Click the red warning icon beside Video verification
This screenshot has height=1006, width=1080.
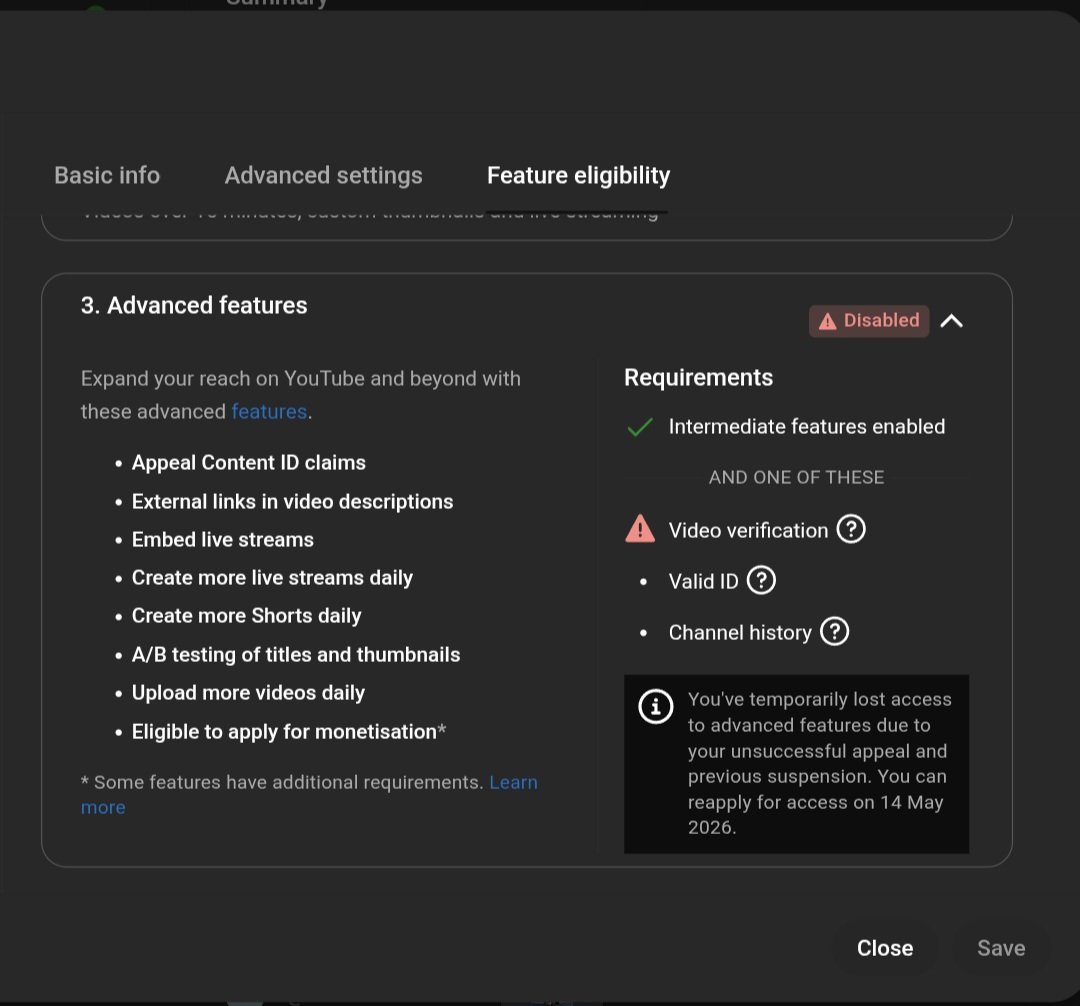tap(640, 529)
